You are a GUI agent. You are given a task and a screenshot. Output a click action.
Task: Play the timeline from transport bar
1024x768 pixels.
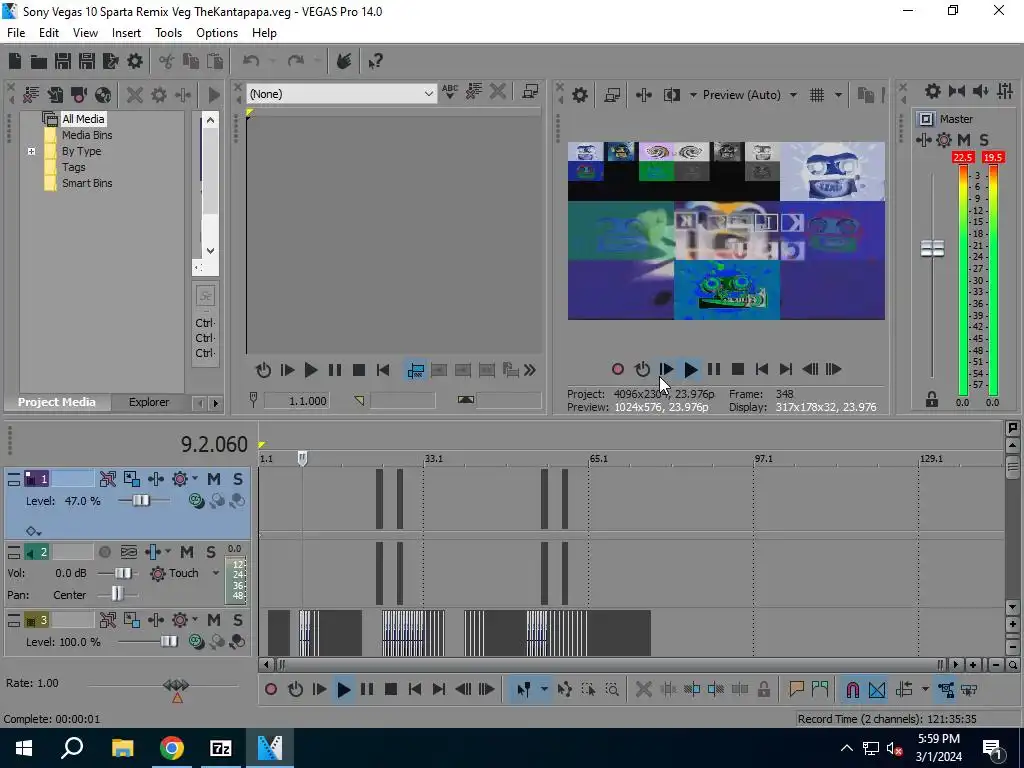coord(343,690)
